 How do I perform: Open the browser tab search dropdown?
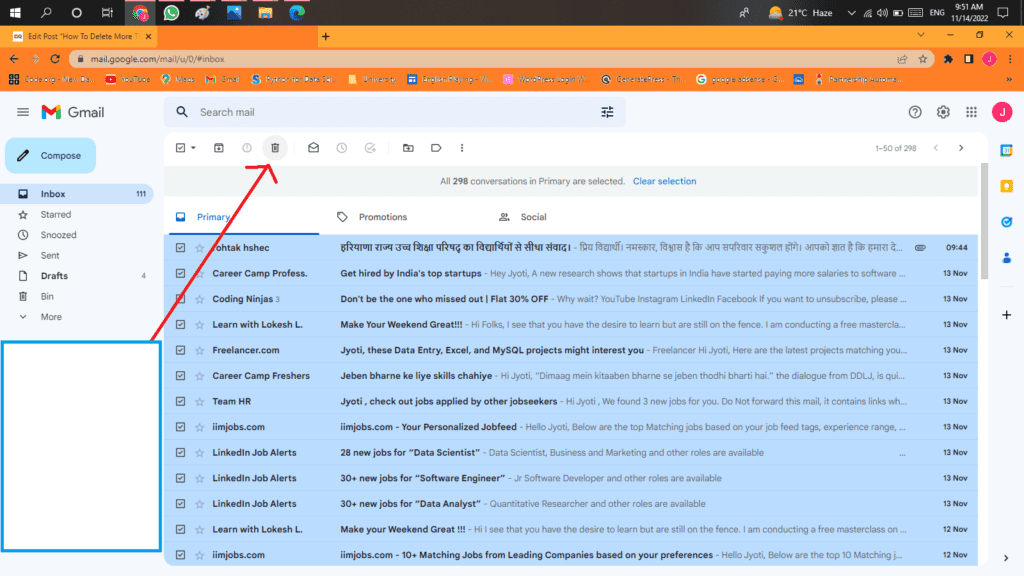click(921, 35)
